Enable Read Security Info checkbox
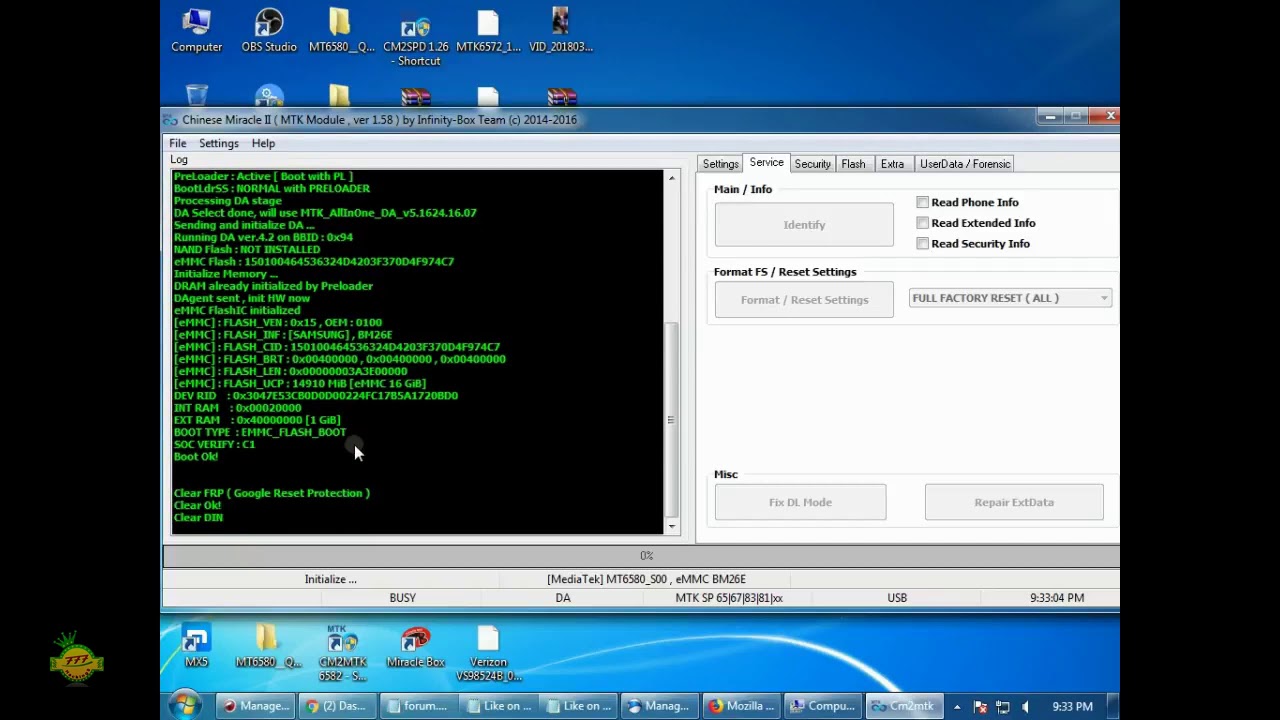Viewport: 1280px width, 720px height. (922, 243)
